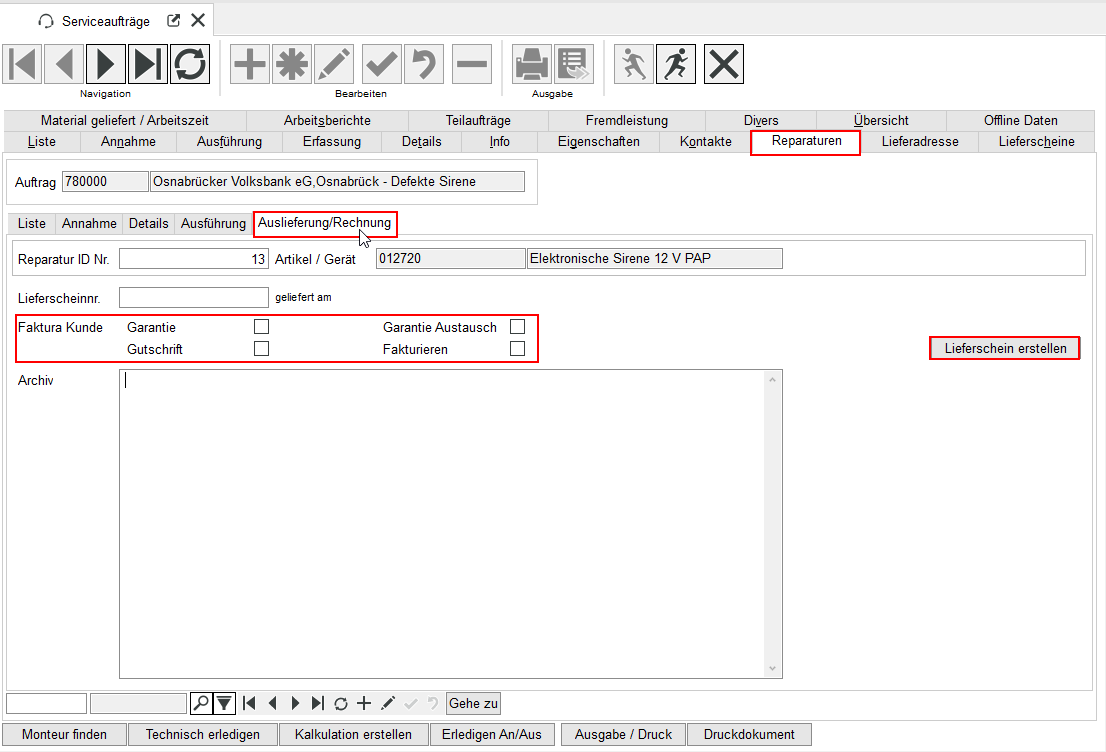
Task: Open the Arbeitsberichte tab
Action: pyautogui.click(x=327, y=120)
